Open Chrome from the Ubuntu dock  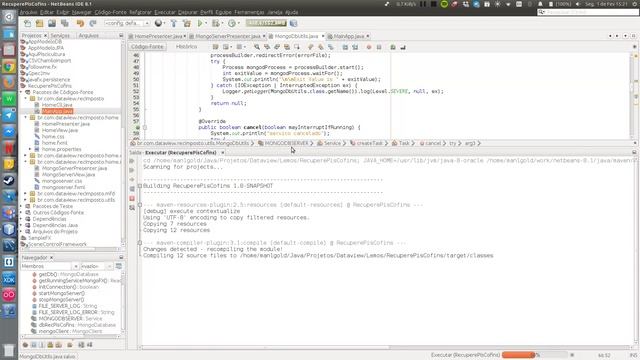tap(9, 67)
